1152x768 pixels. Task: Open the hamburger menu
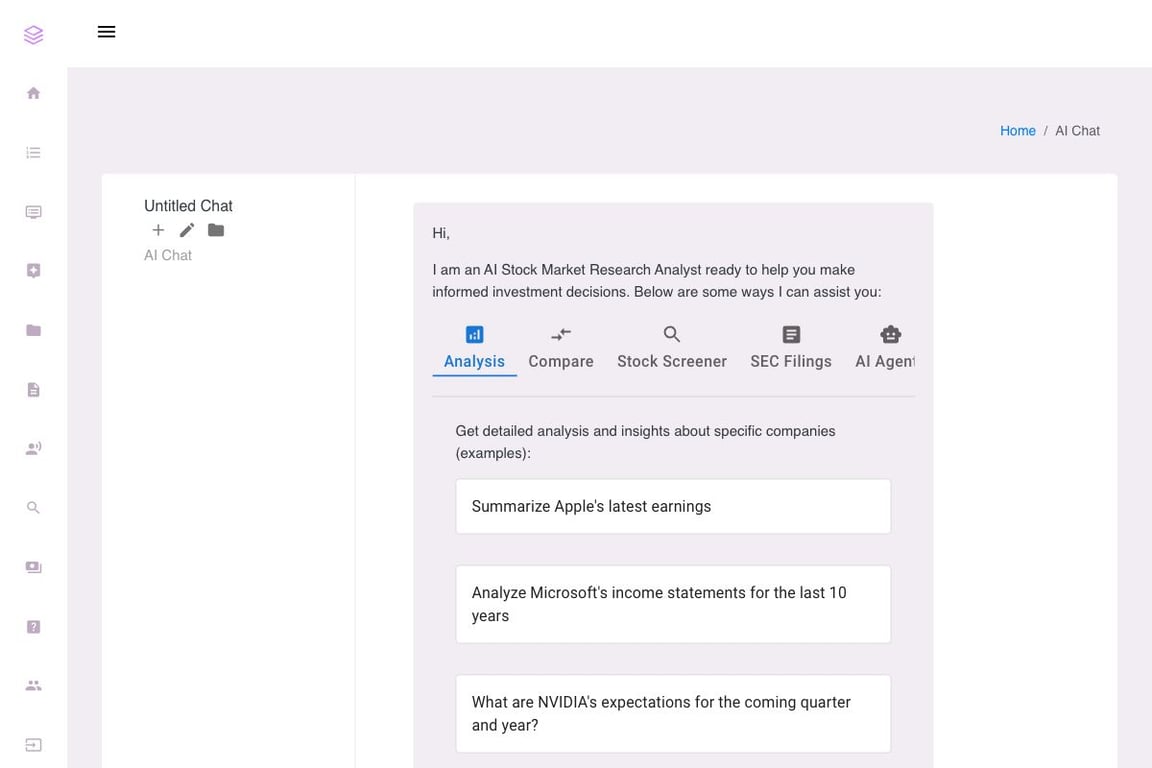coord(106,32)
